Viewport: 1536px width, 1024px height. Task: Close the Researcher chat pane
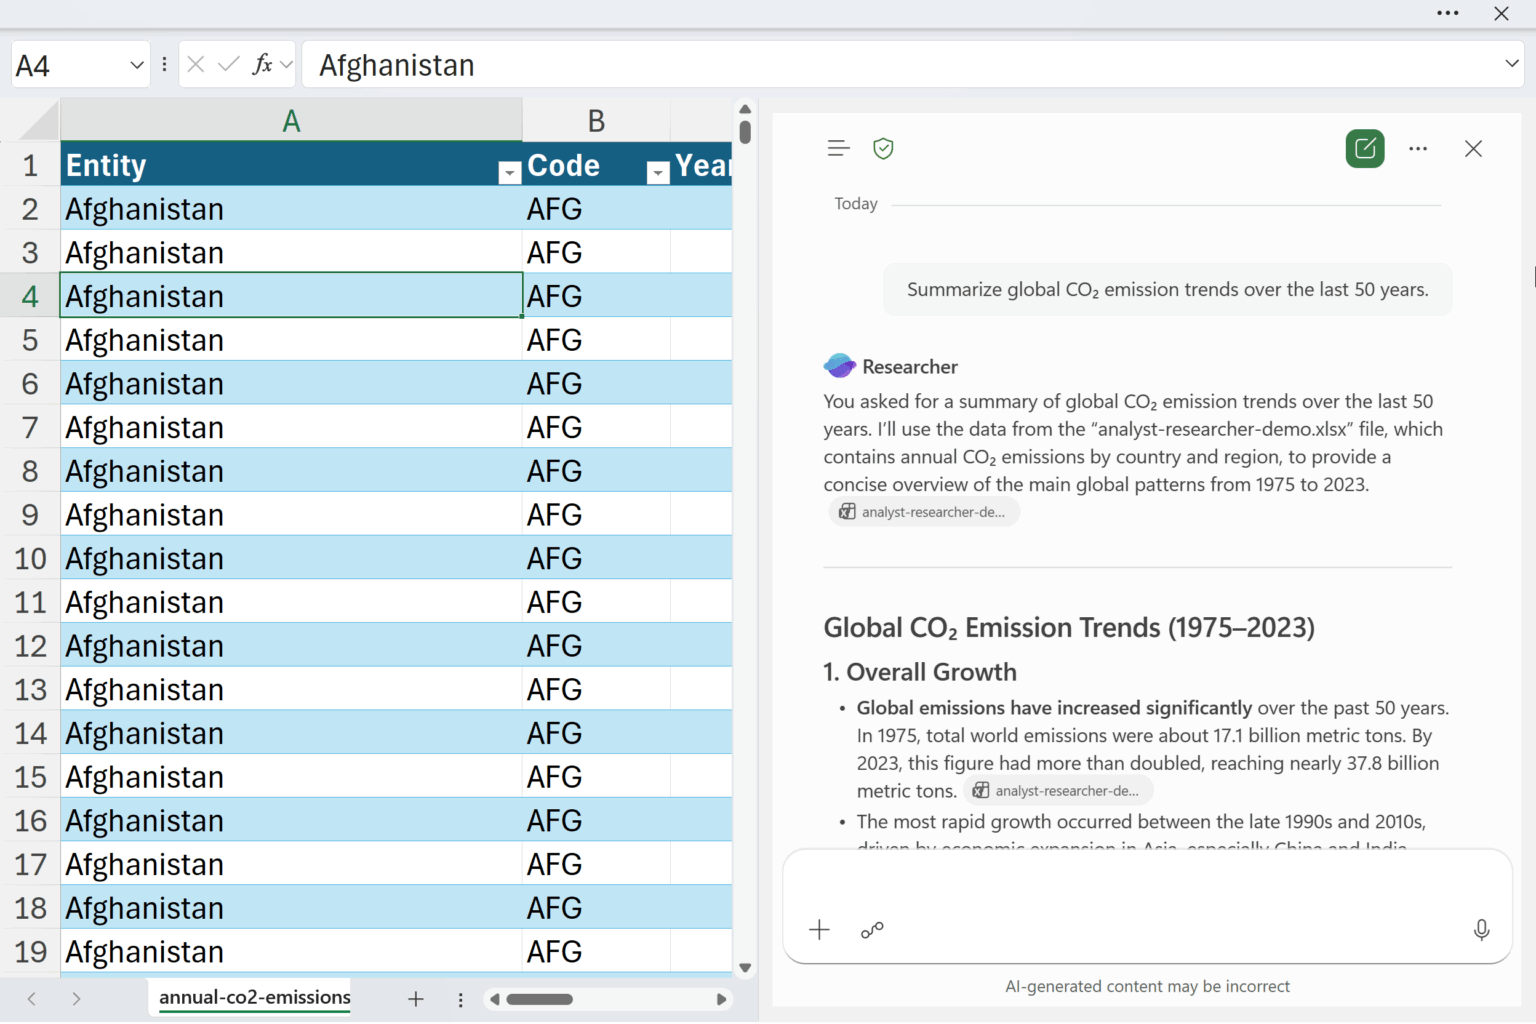pos(1473,149)
